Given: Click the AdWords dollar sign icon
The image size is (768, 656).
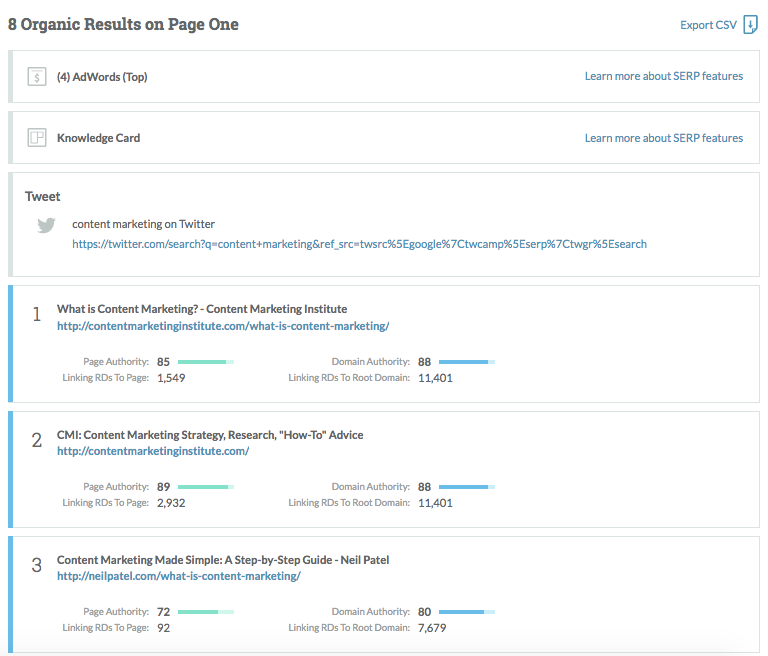Looking at the screenshot, I should 37,77.
